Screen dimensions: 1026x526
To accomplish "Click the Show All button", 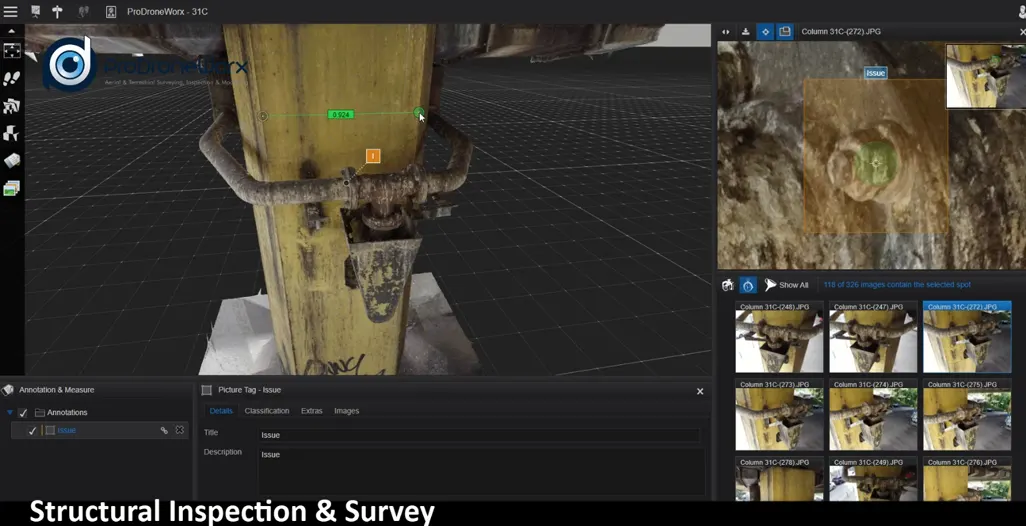I will click(x=786, y=285).
